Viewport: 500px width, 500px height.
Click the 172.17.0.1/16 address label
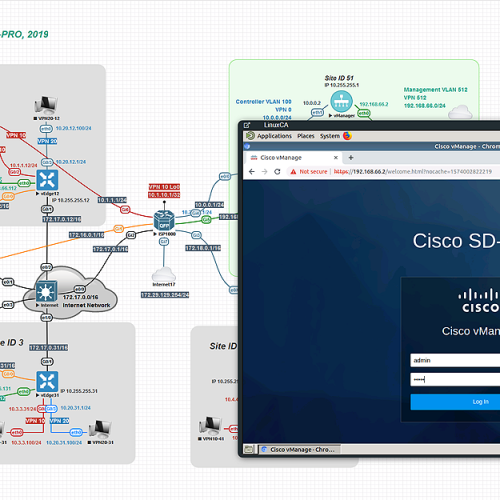click(110, 249)
